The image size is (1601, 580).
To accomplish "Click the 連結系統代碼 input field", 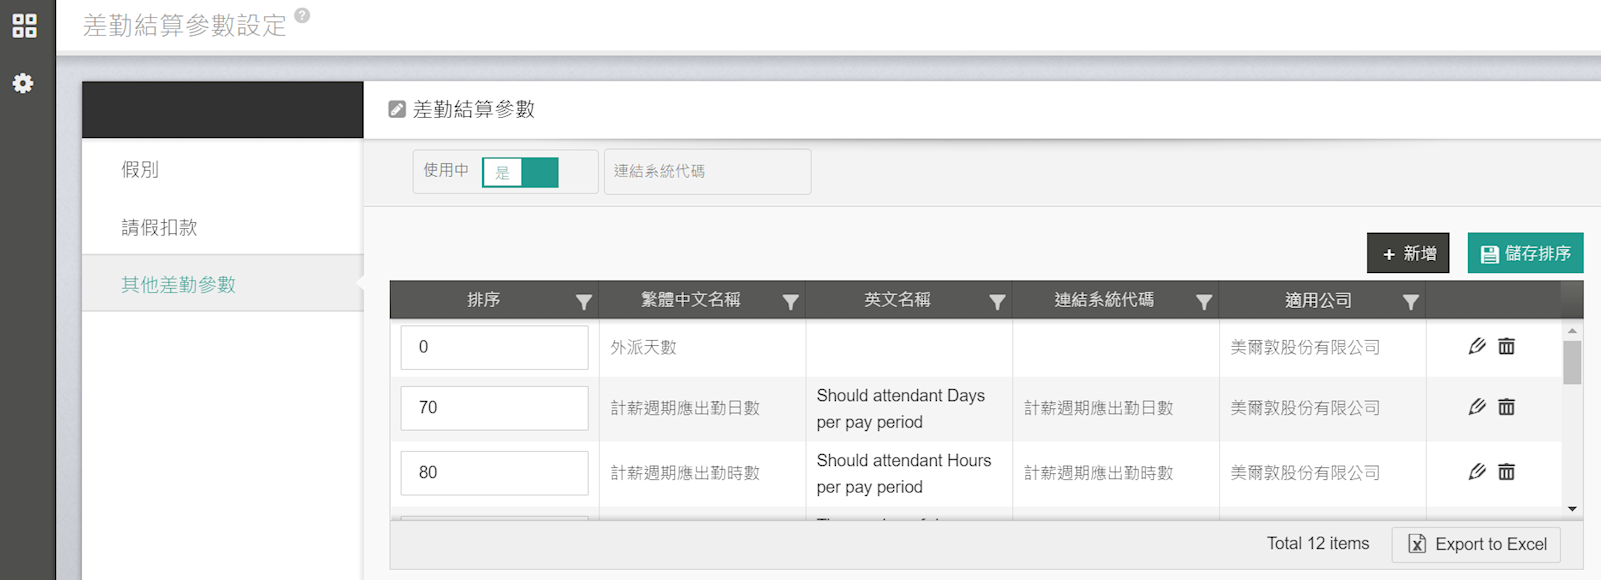I will pyautogui.click(x=707, y=172).
